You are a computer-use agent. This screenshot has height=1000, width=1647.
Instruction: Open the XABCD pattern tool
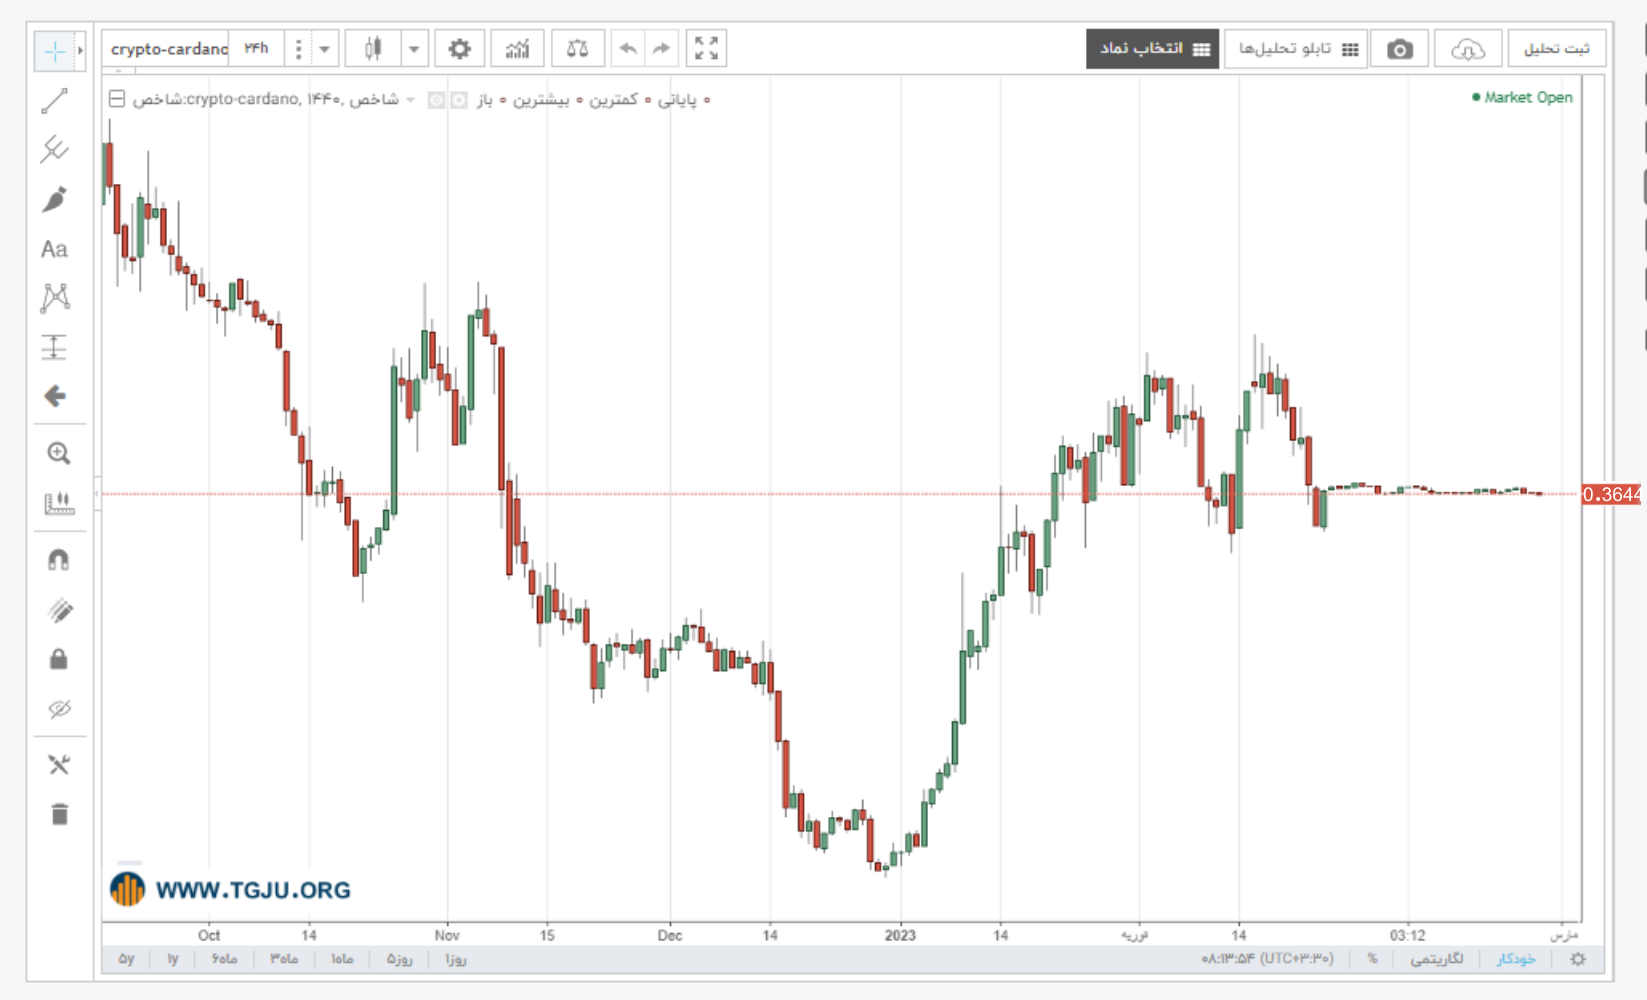pyautogui.click(x=55, y=298)
